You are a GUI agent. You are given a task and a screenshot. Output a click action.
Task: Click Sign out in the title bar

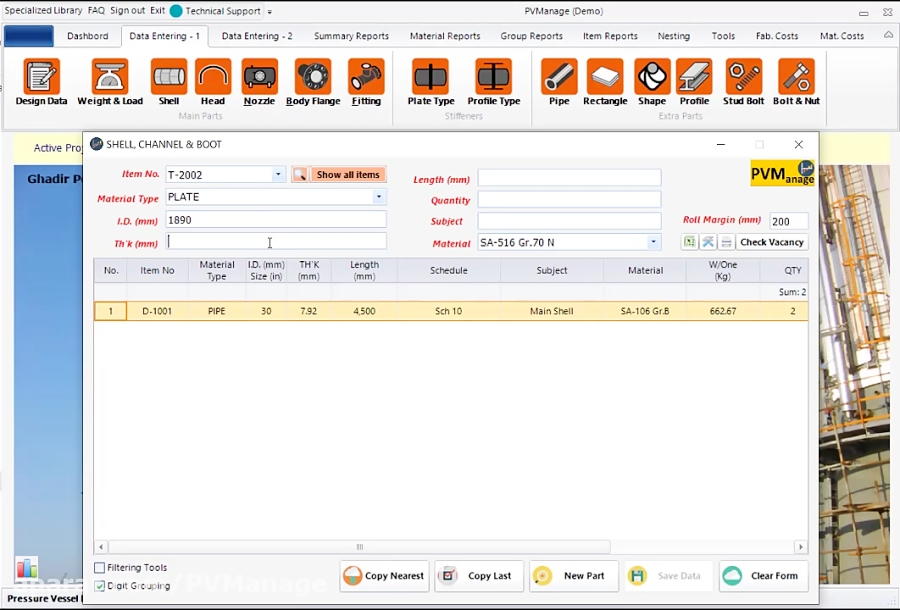point(127,10)
